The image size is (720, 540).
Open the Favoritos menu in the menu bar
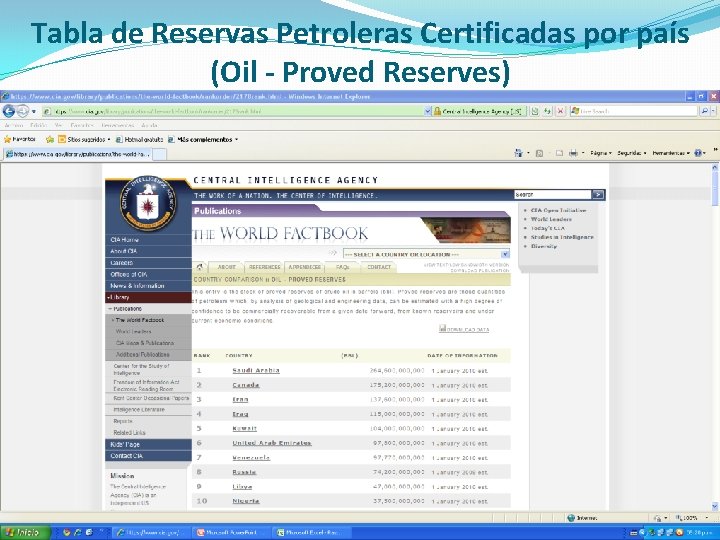[82, 125]
